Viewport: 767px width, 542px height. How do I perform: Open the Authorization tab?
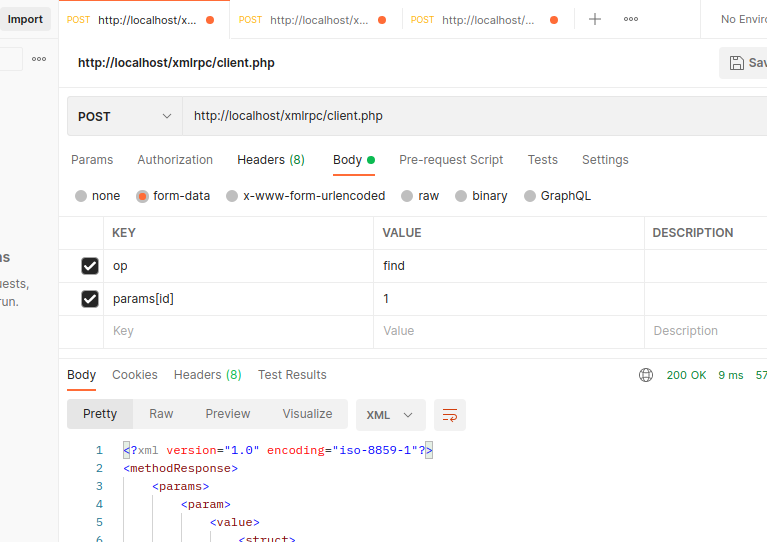(x=175, y=160)
